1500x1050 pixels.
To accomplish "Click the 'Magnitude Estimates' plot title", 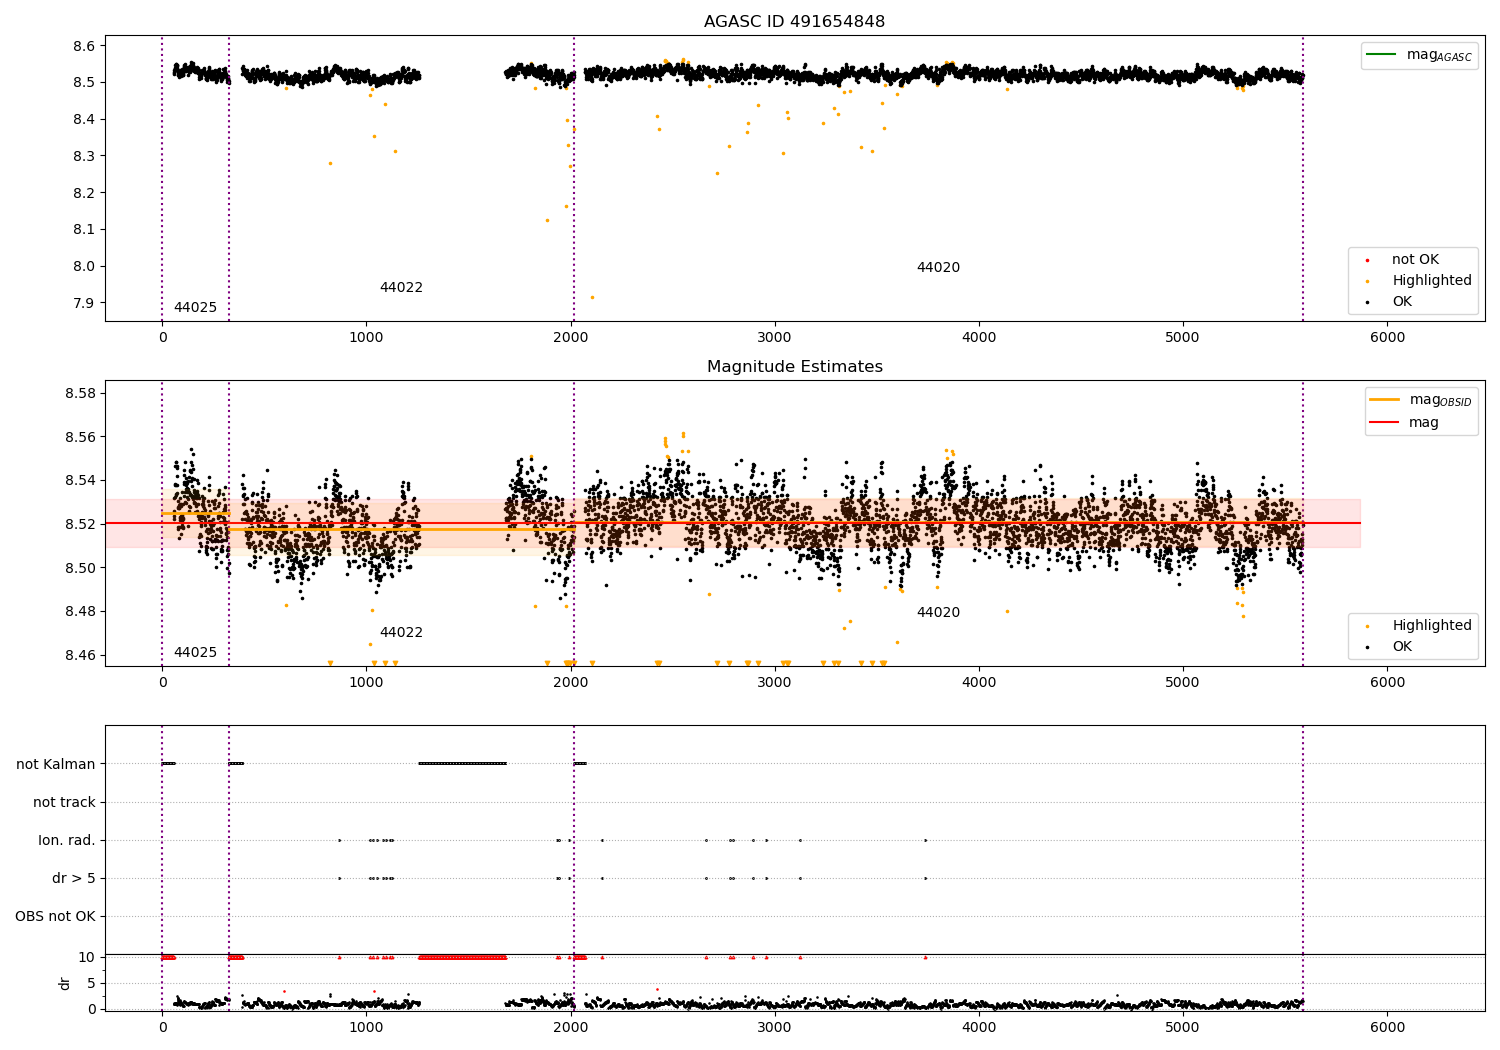I will (x=794, y=367).
